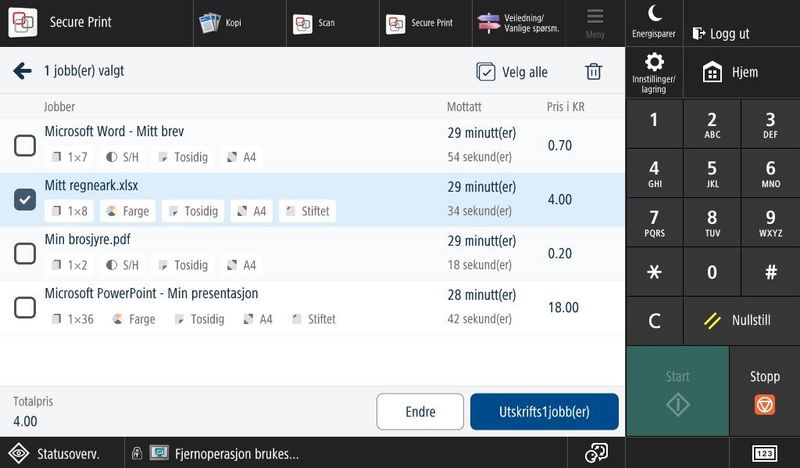The image size is (800, 468).
Task: Click Fjernoperasjon brukes... status entry
Action: tap(236, 453)
